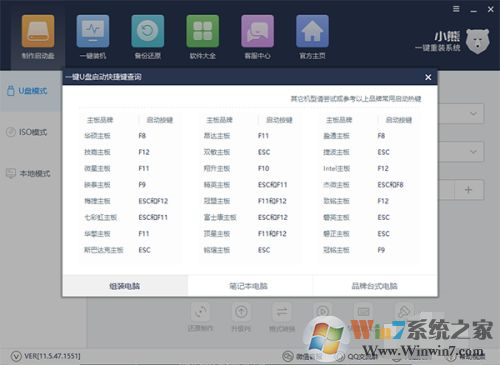This screenshot has width=500, height=365.
Task: Click the 七彩虹主板 row label
Action: coord(100,217)
